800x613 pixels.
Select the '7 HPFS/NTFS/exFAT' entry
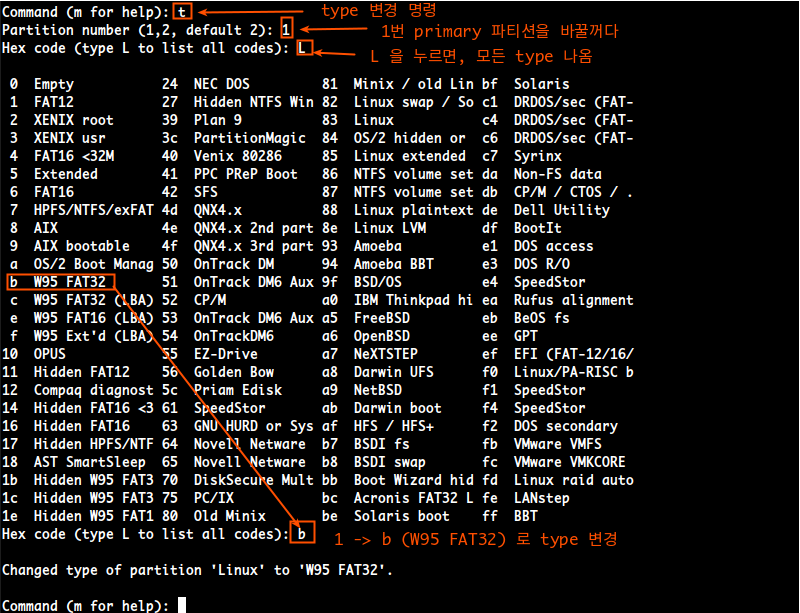tap(82, 210)
